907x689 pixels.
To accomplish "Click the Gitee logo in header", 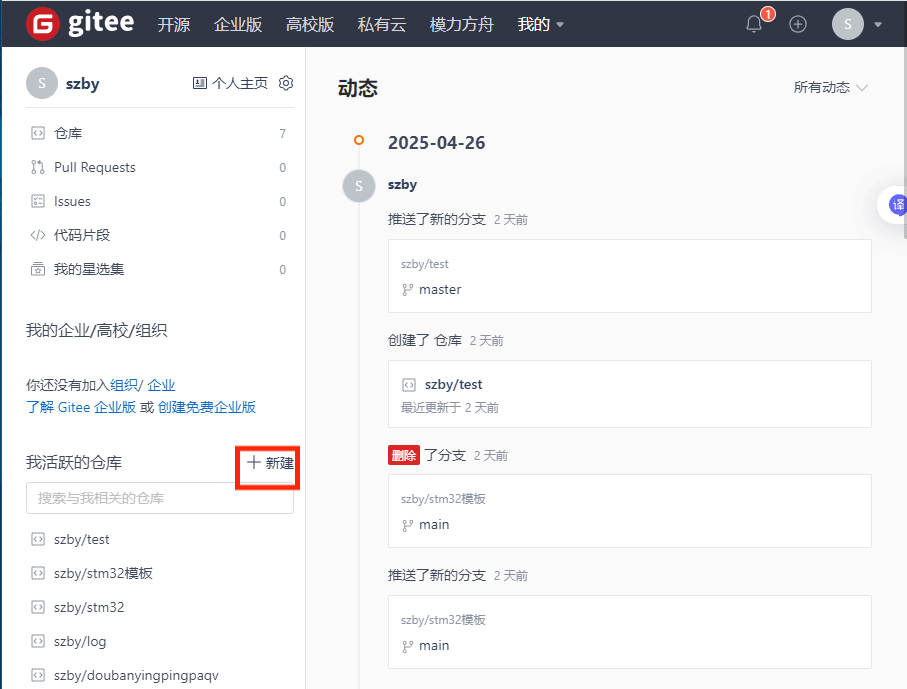I will tap(80, 23).
